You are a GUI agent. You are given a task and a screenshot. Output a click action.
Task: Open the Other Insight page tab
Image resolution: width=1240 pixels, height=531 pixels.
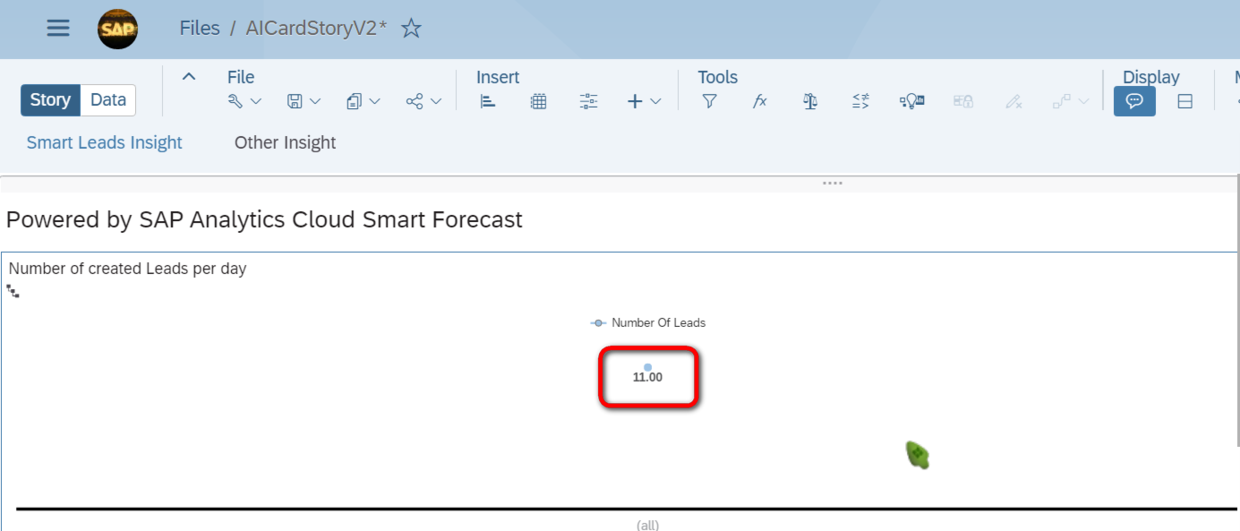pos(285,142)
